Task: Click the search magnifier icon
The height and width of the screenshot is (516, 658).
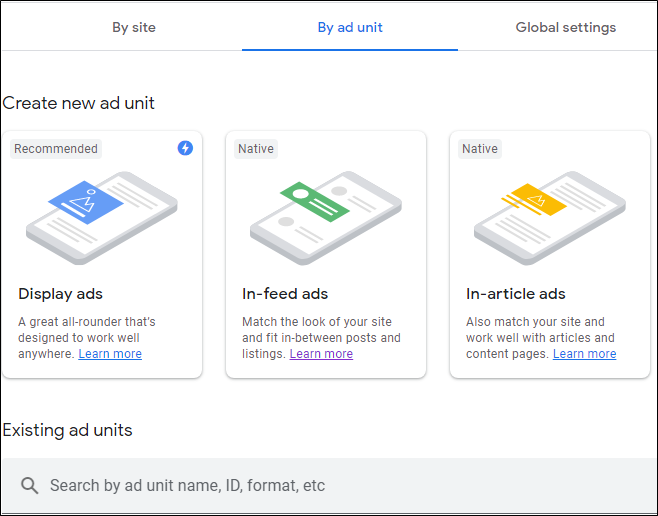Action: 29,485
